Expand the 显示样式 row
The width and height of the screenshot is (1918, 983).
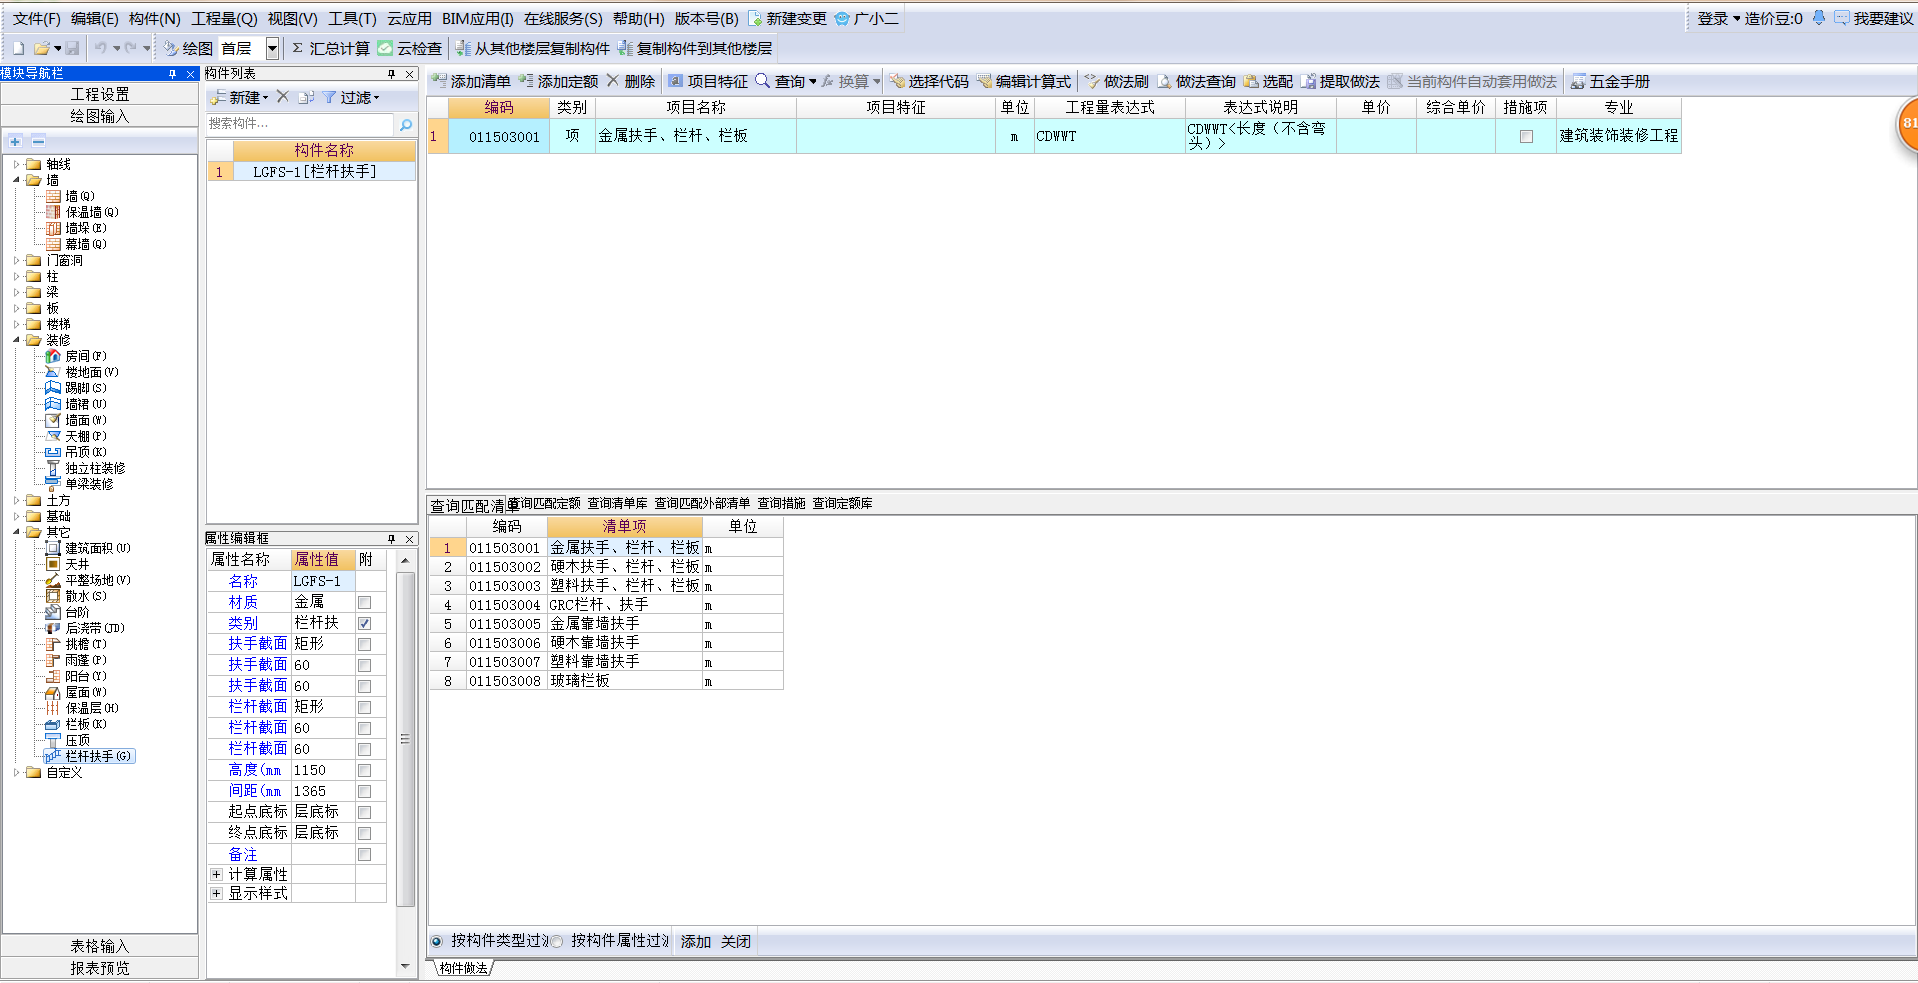(x=216, y=893)
